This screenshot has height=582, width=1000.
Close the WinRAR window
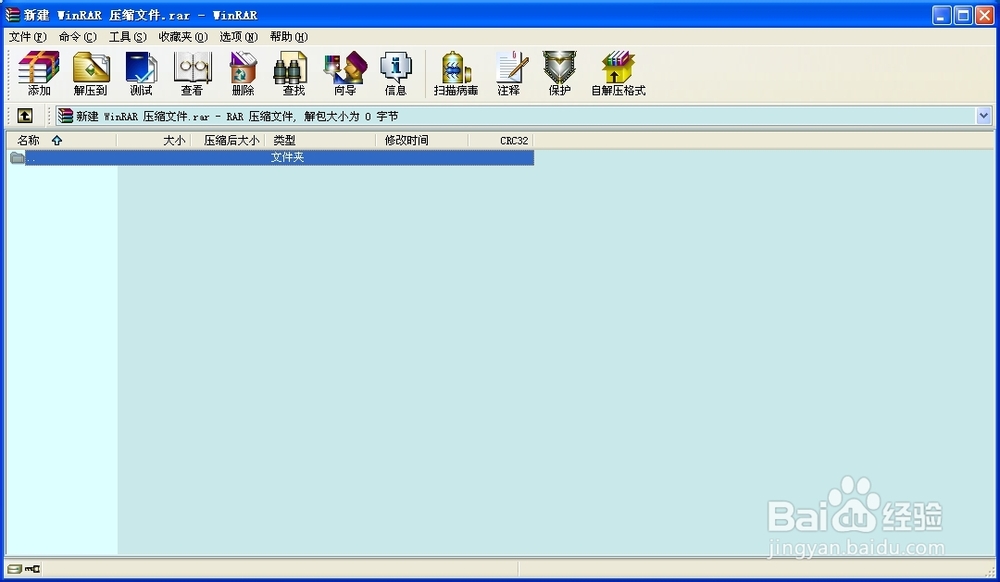984,15
